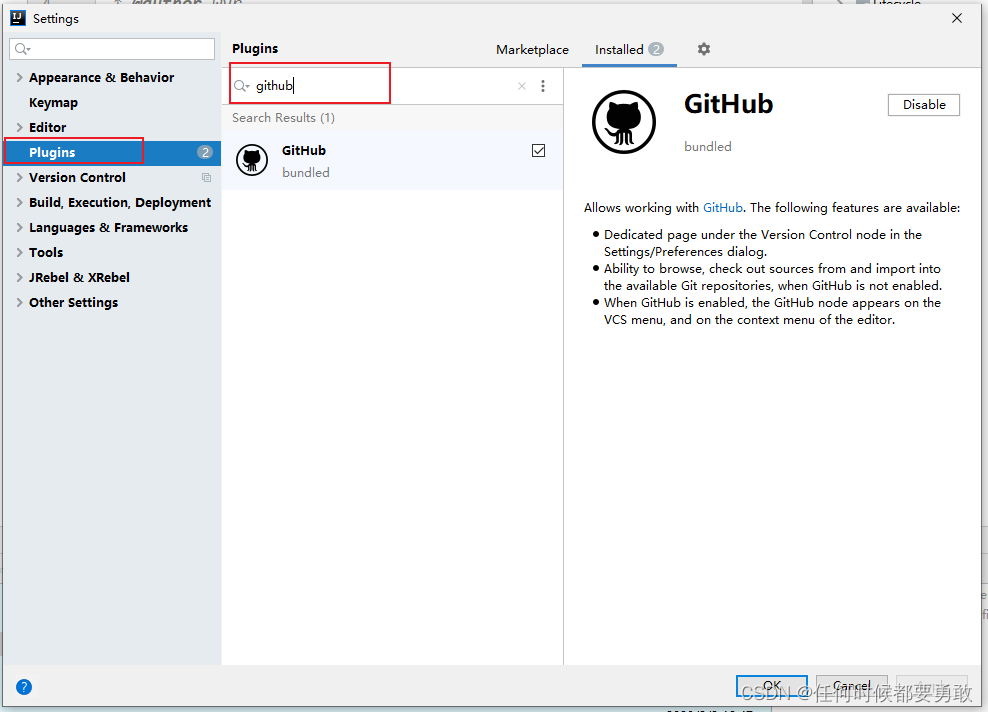Screen dimensions: 988x712
Task: Click the plugin search magnifier dropdown icon
Action: coord(242,86)
